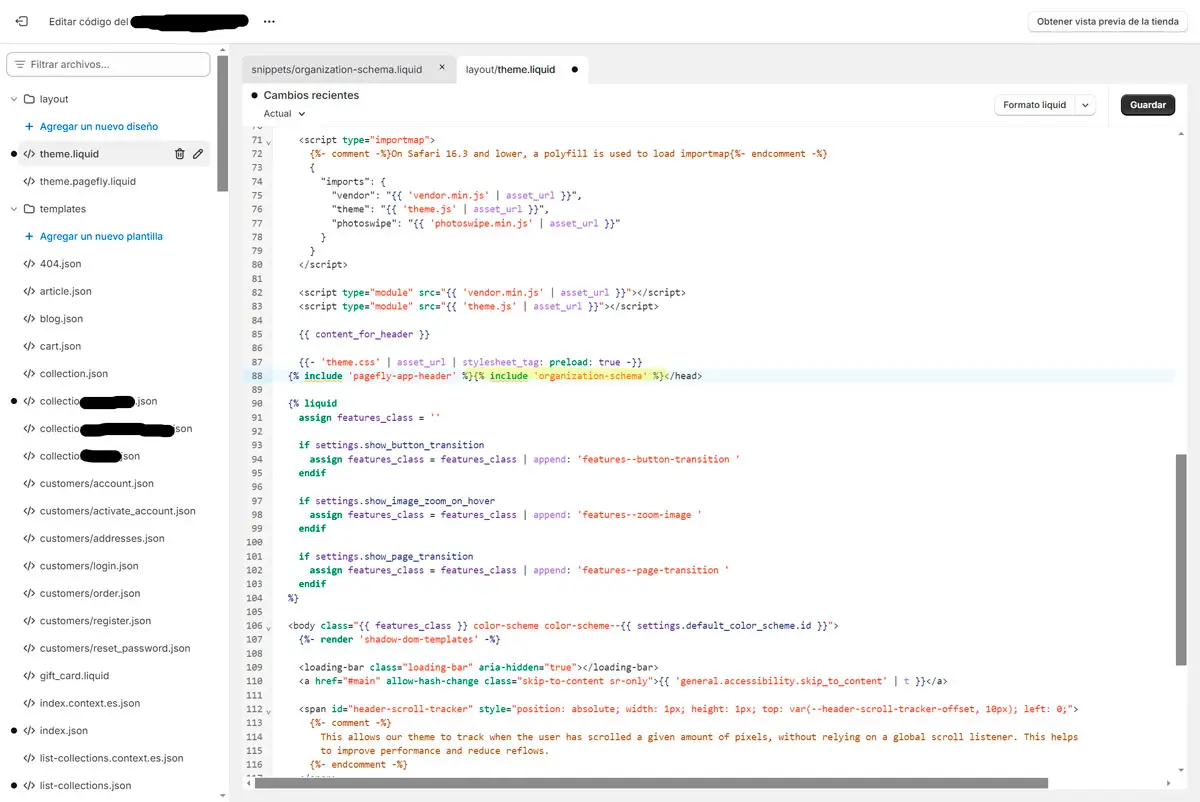Click the plus icon for new layout
Screen dimensions: 1200x802
click(29, 127)
